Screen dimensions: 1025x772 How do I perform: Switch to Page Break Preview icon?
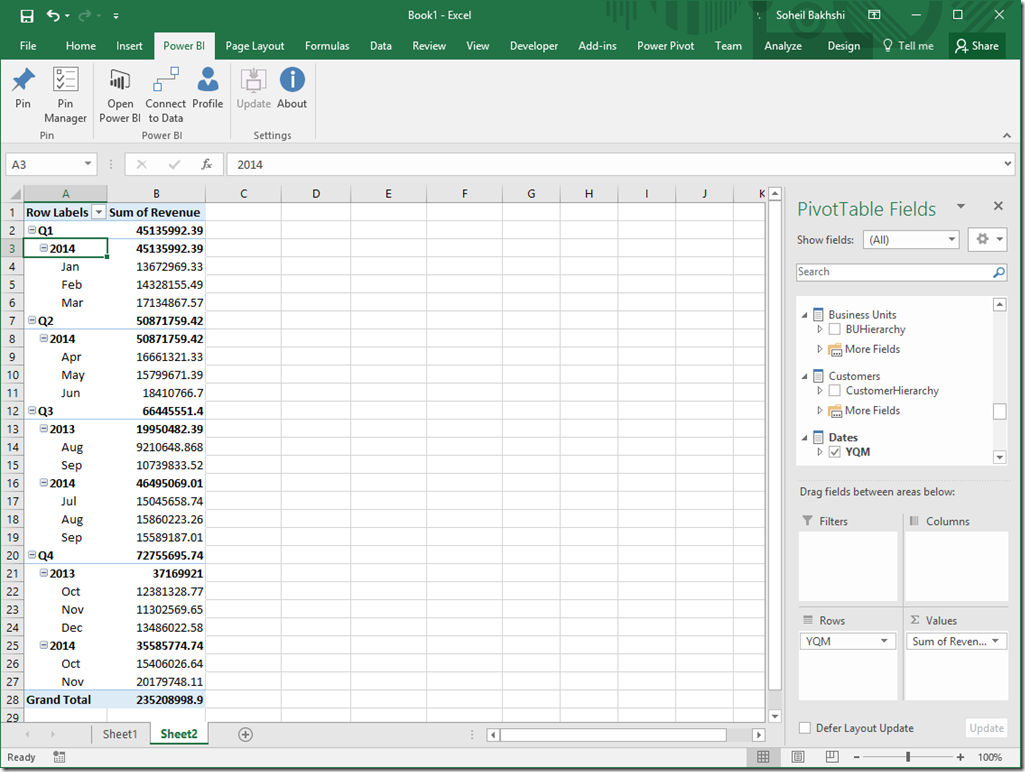tap(832, 757)
